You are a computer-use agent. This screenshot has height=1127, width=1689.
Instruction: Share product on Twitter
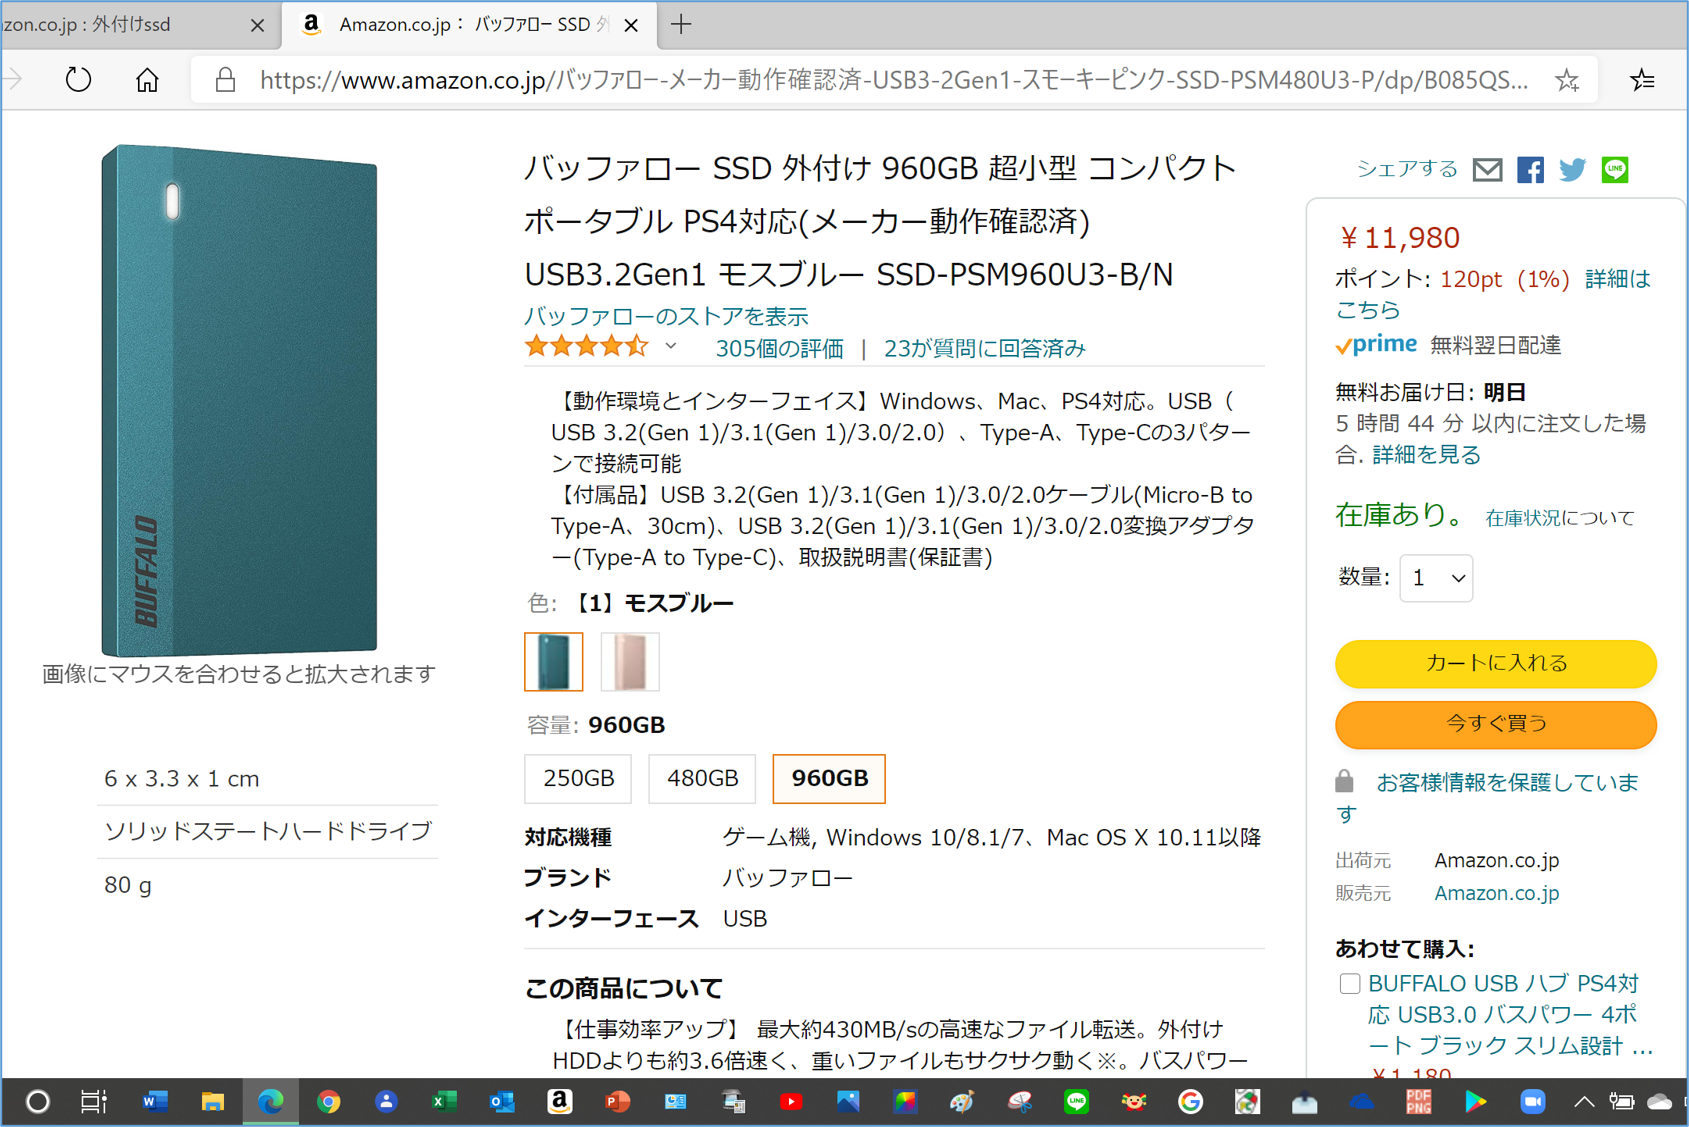point(1572,170)
